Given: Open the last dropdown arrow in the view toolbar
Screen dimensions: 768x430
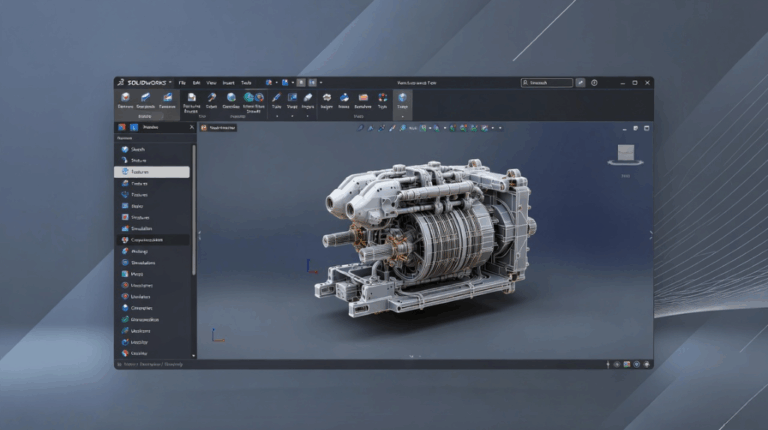Looking at the screenshot, I should pyautogui.click(x=500, y=128).
